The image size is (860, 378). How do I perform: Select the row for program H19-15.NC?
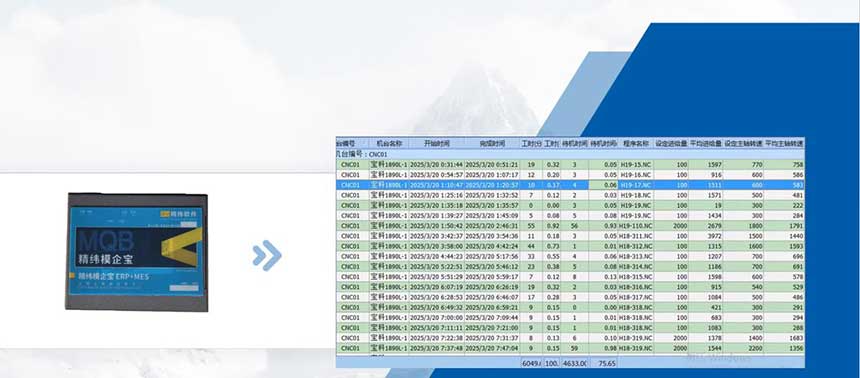[570, 165]
